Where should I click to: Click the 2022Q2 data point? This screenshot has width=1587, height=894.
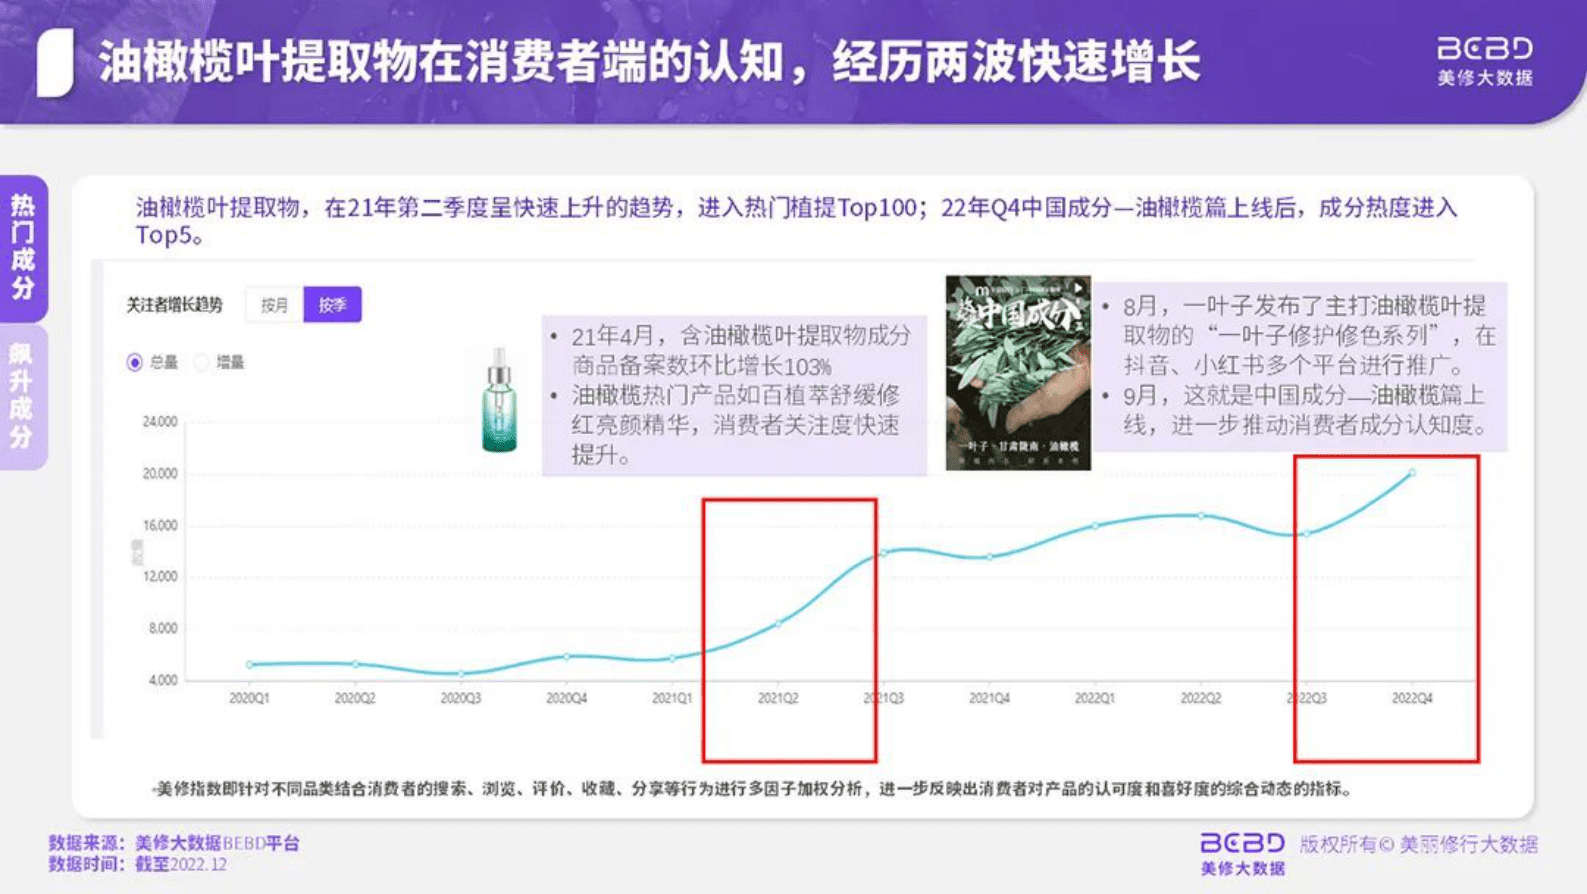(1201, 516)
